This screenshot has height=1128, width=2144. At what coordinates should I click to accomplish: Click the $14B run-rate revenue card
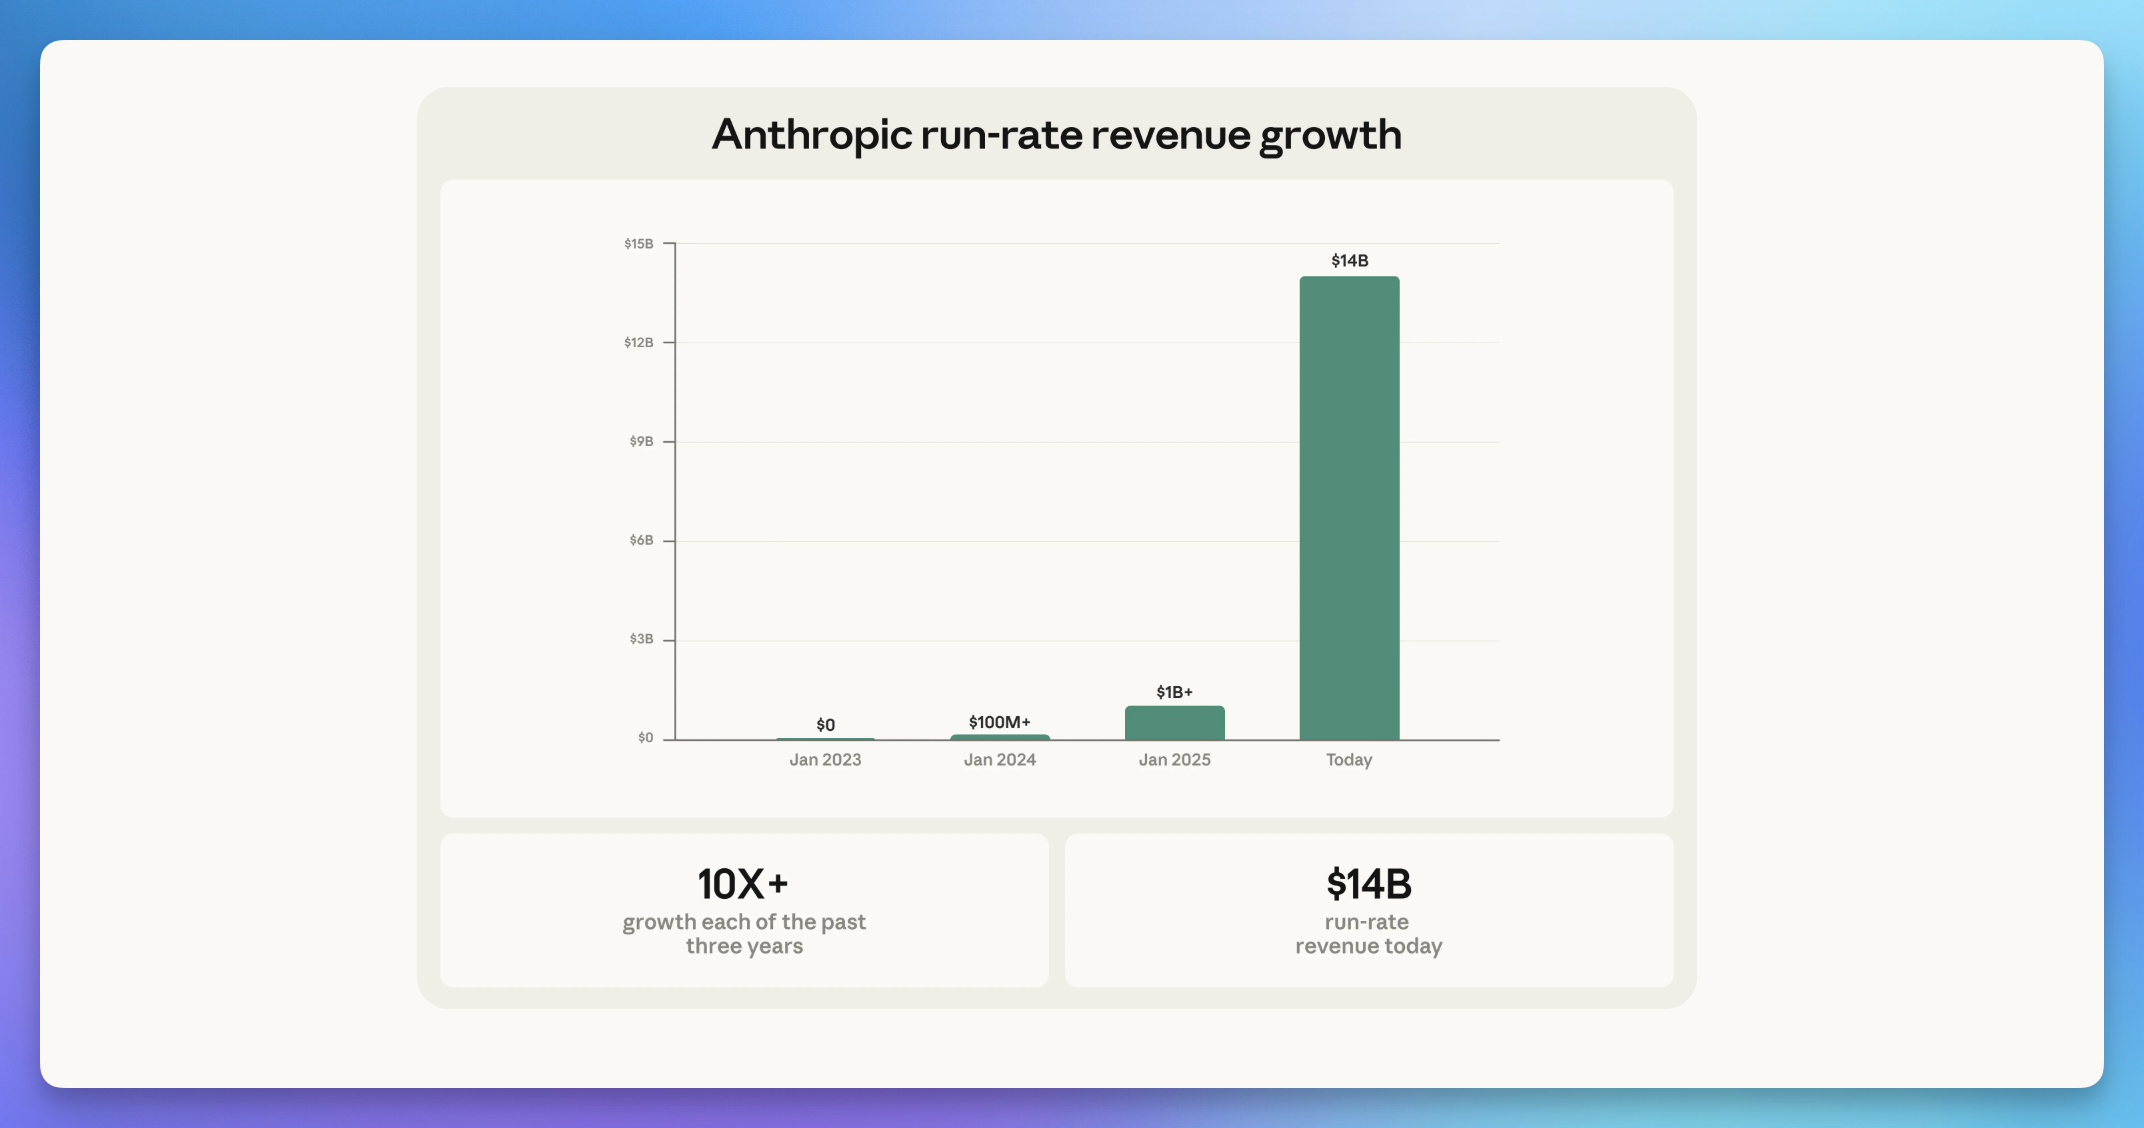point(1368,886)
